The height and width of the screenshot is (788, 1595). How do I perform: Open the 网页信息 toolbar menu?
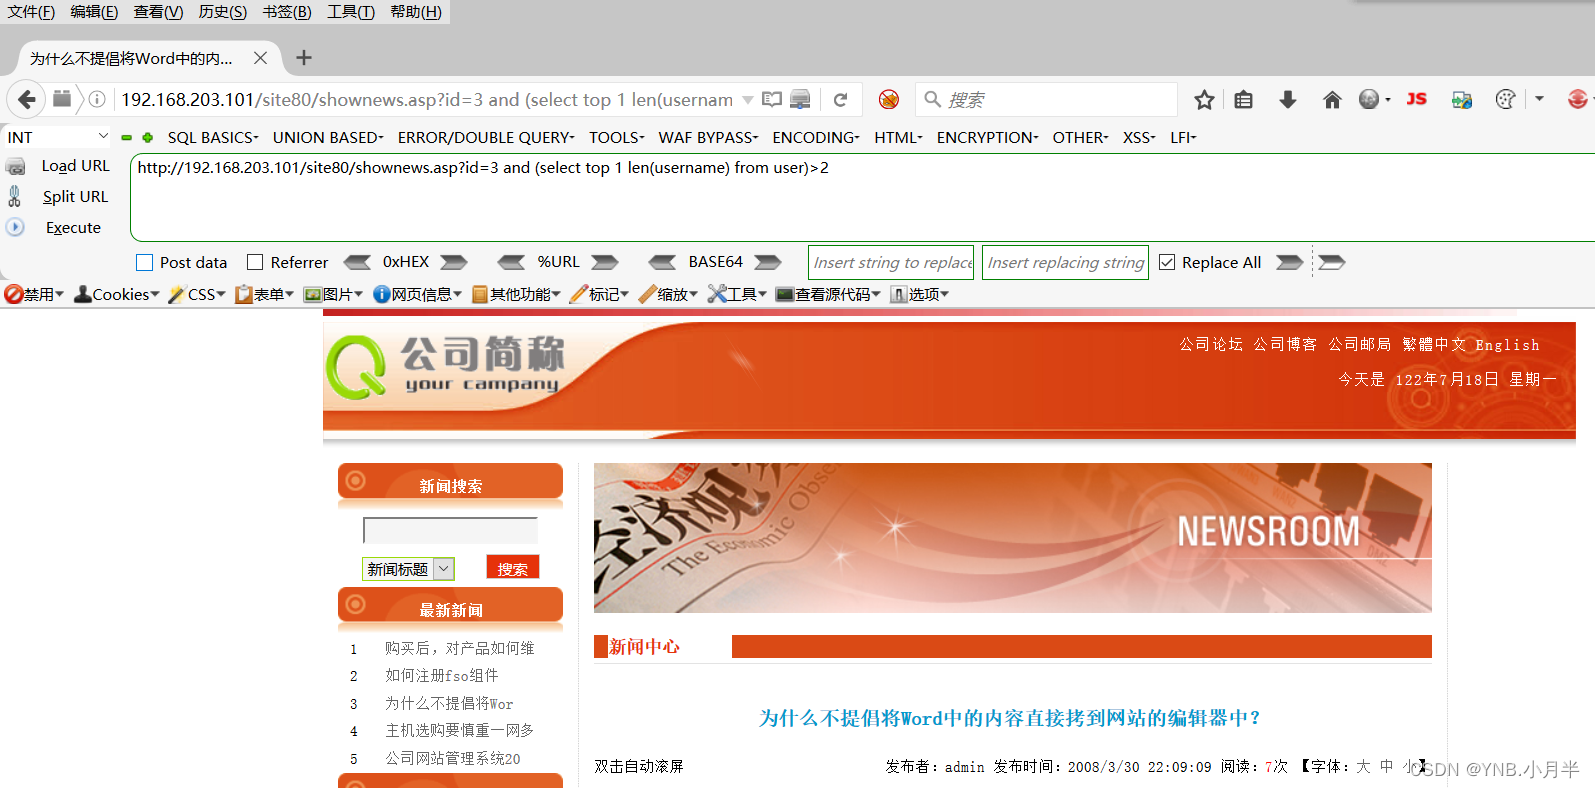(418, 294)
